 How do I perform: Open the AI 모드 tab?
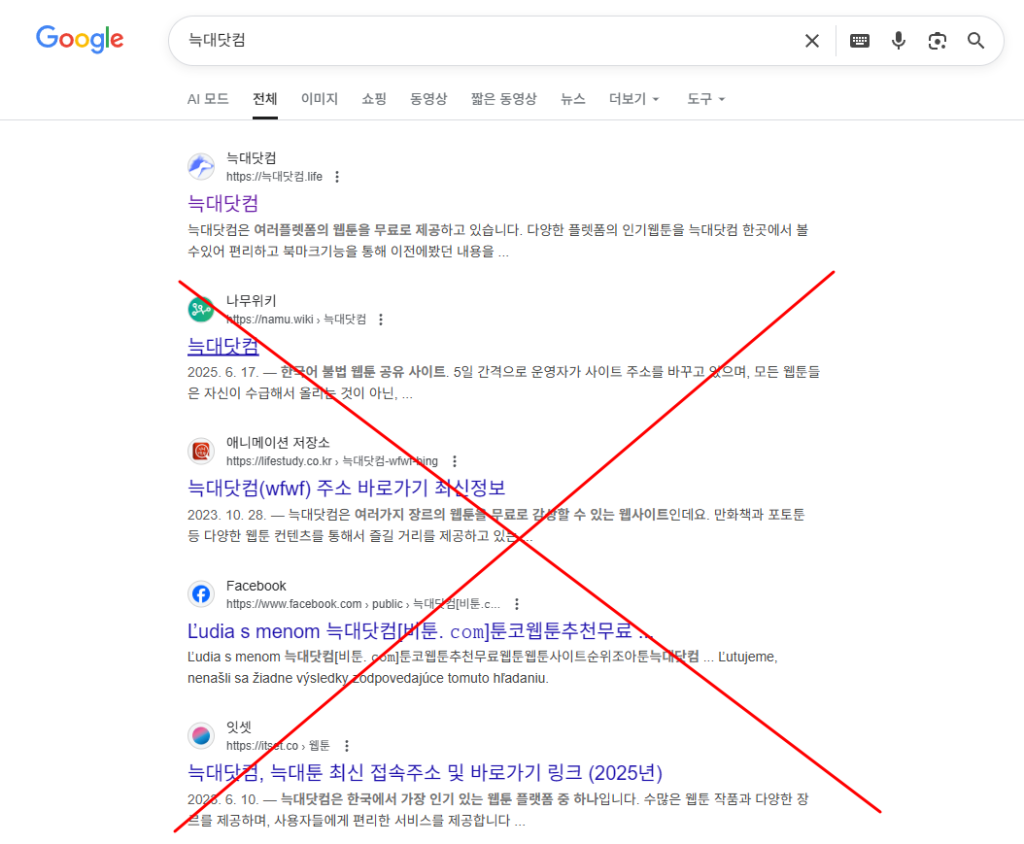(x=207, y=99)
